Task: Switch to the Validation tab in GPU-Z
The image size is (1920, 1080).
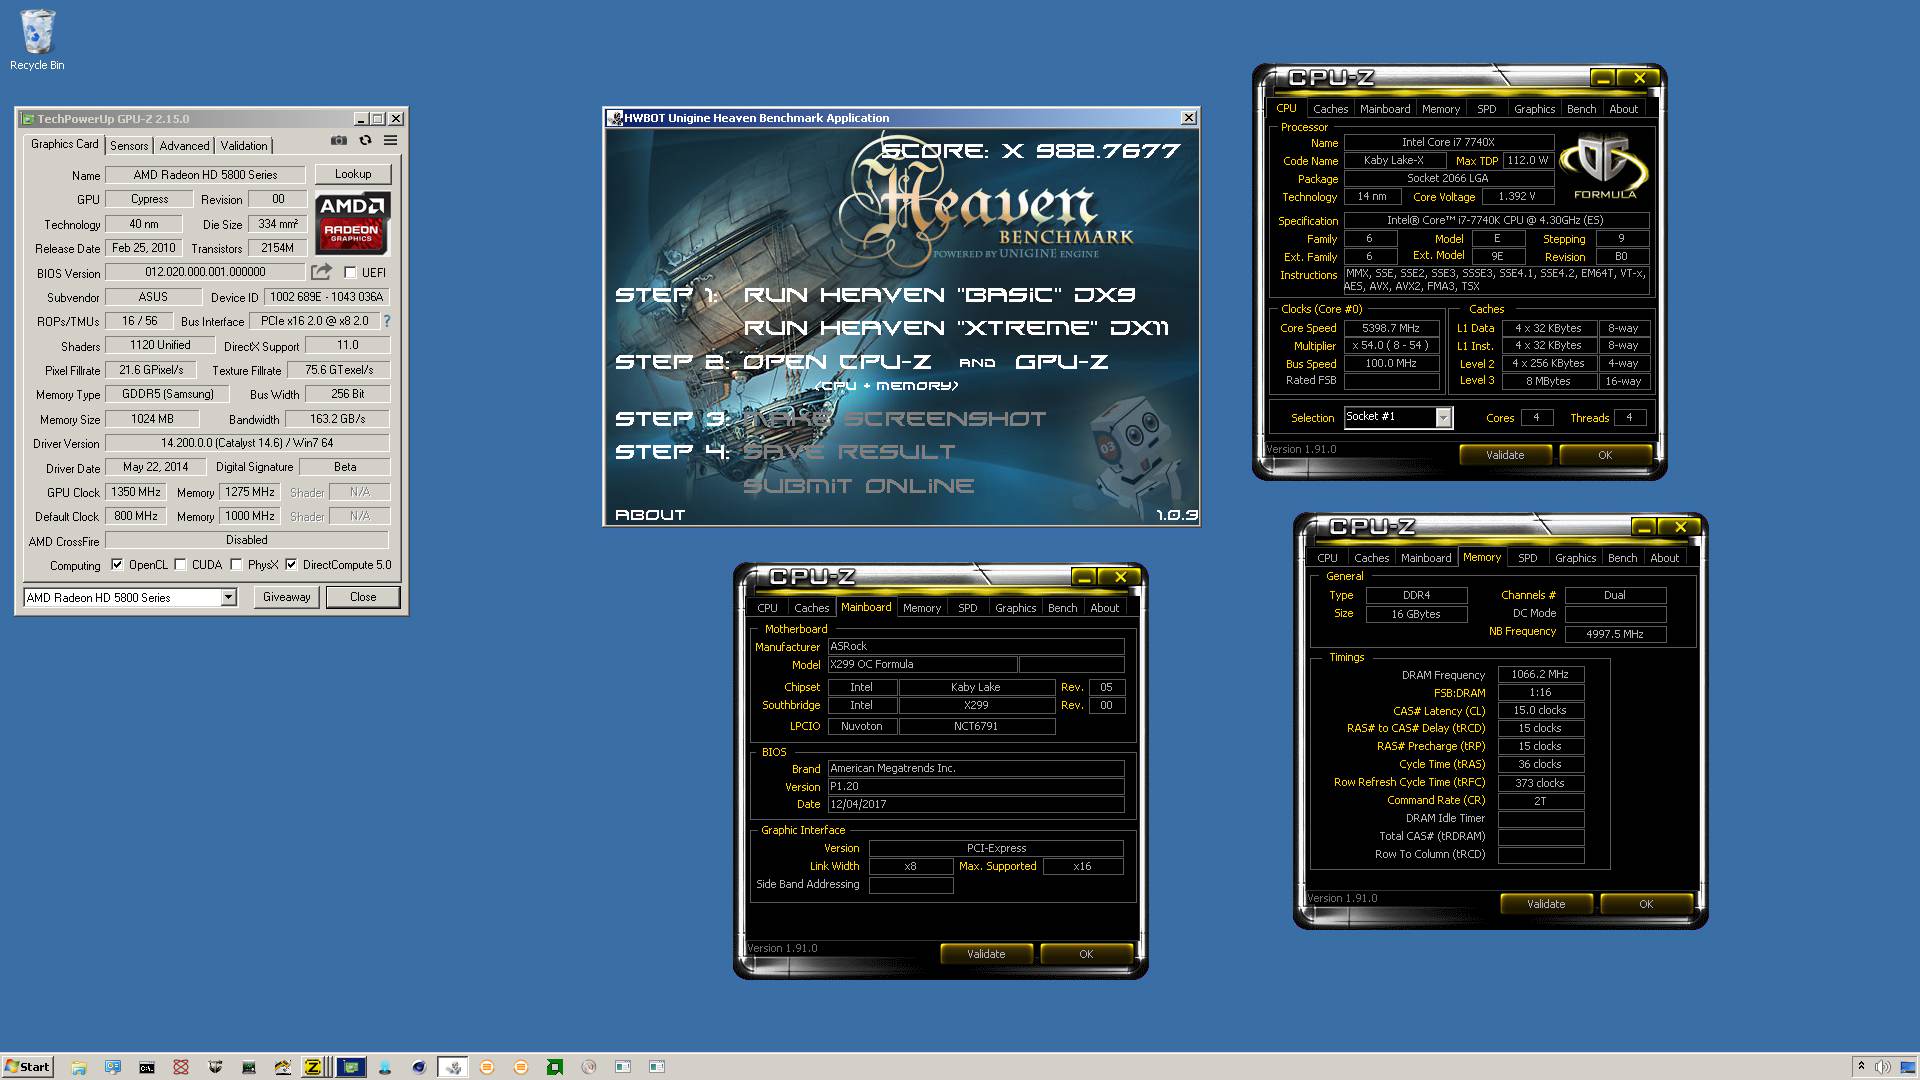Action: (x=244, y=145)
